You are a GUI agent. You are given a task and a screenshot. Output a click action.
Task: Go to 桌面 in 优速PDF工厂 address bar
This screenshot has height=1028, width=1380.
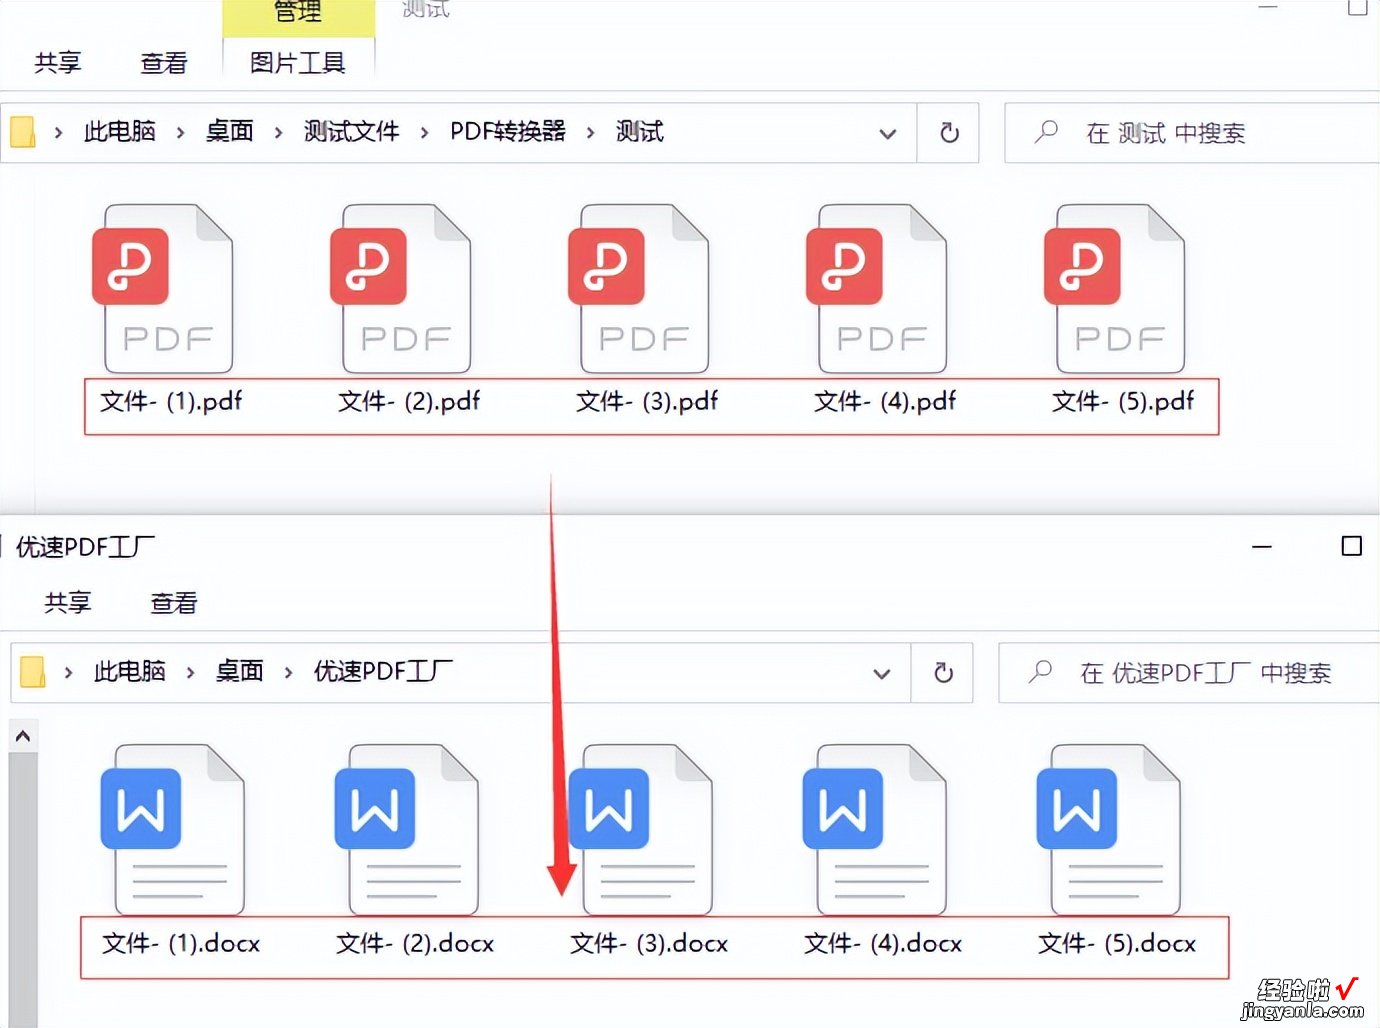(240, 671)
